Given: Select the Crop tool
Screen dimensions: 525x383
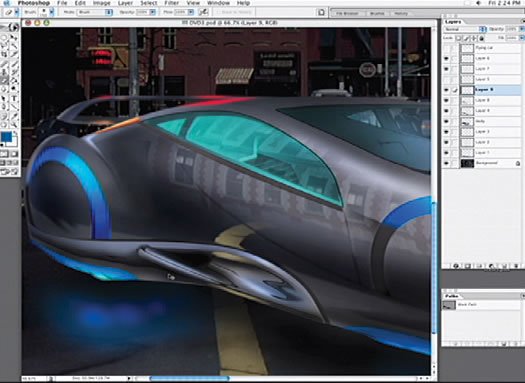Looking at the screenshot, I should point(4,54).
